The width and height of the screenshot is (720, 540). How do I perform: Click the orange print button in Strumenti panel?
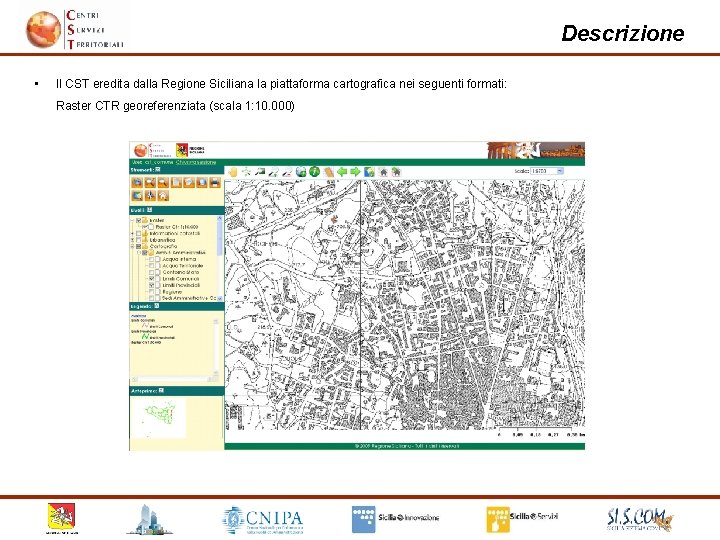215,182
